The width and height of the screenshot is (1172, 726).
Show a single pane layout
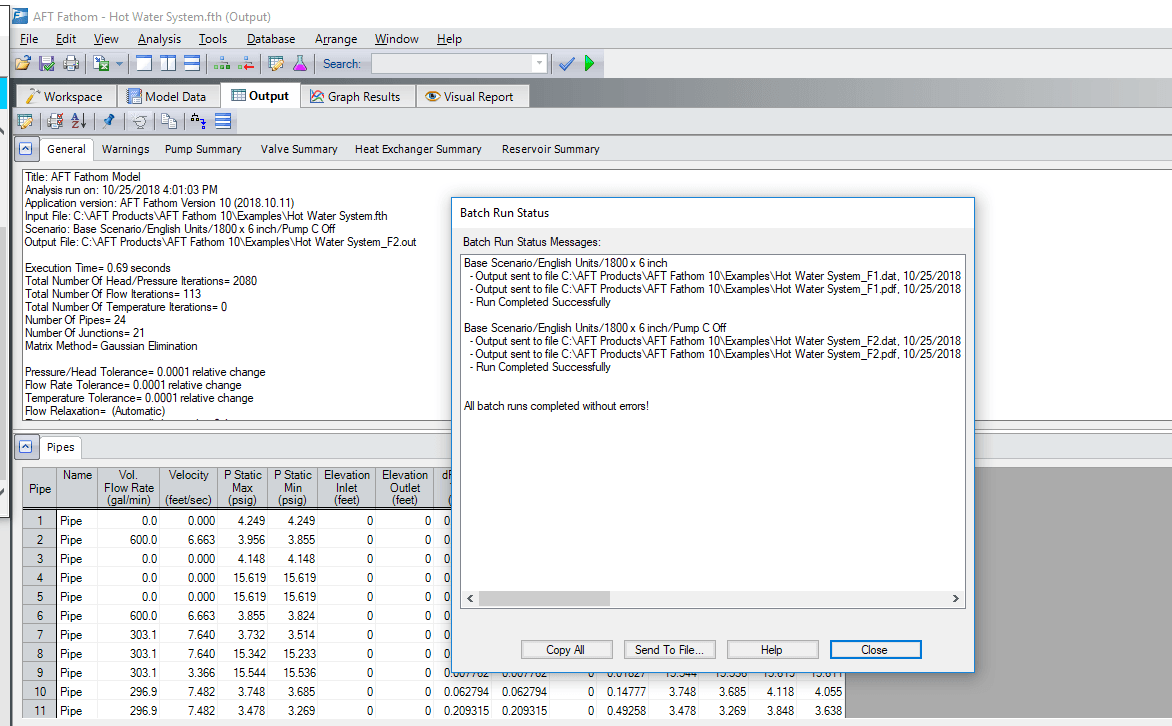coord(144,64)
